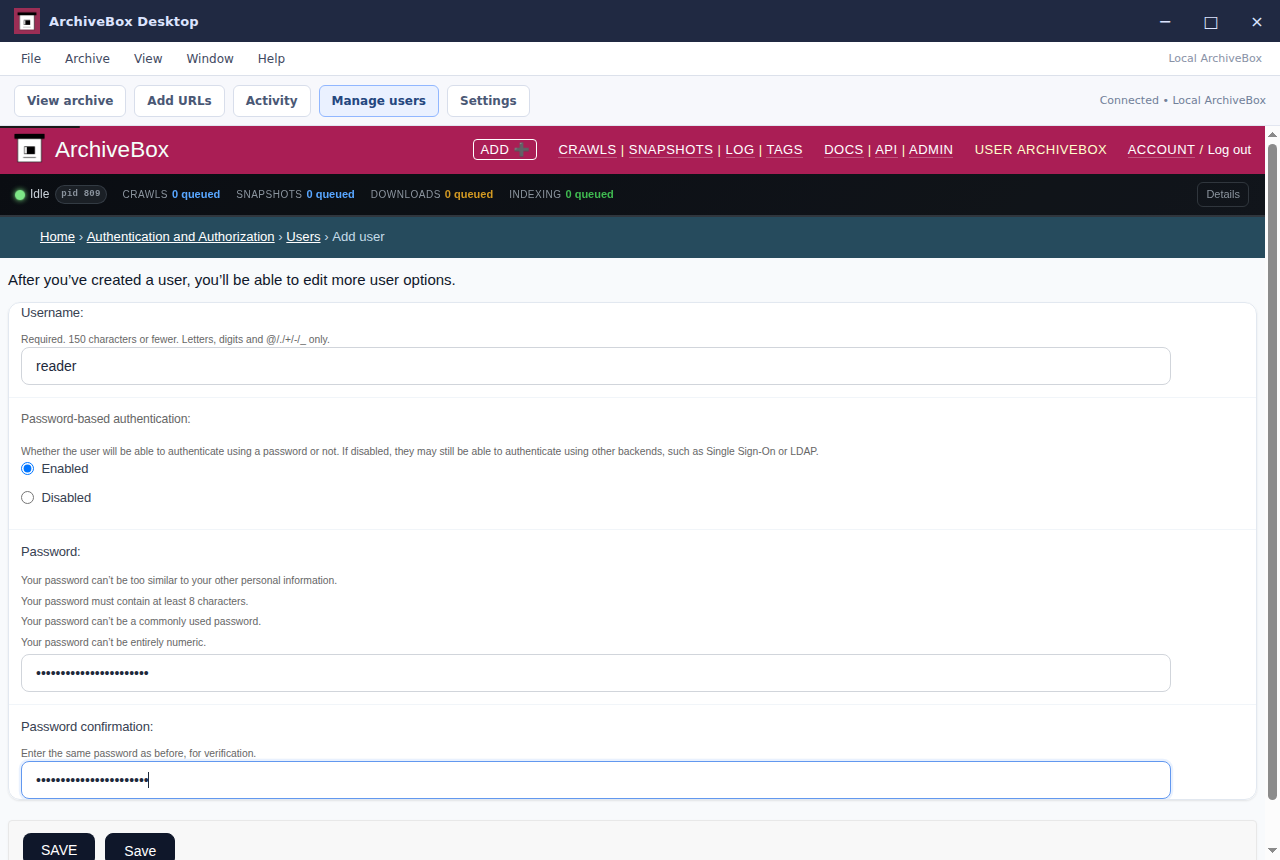
Task: Click the SNAPSHOTS 0 queued status
Action: click(295, 194)
